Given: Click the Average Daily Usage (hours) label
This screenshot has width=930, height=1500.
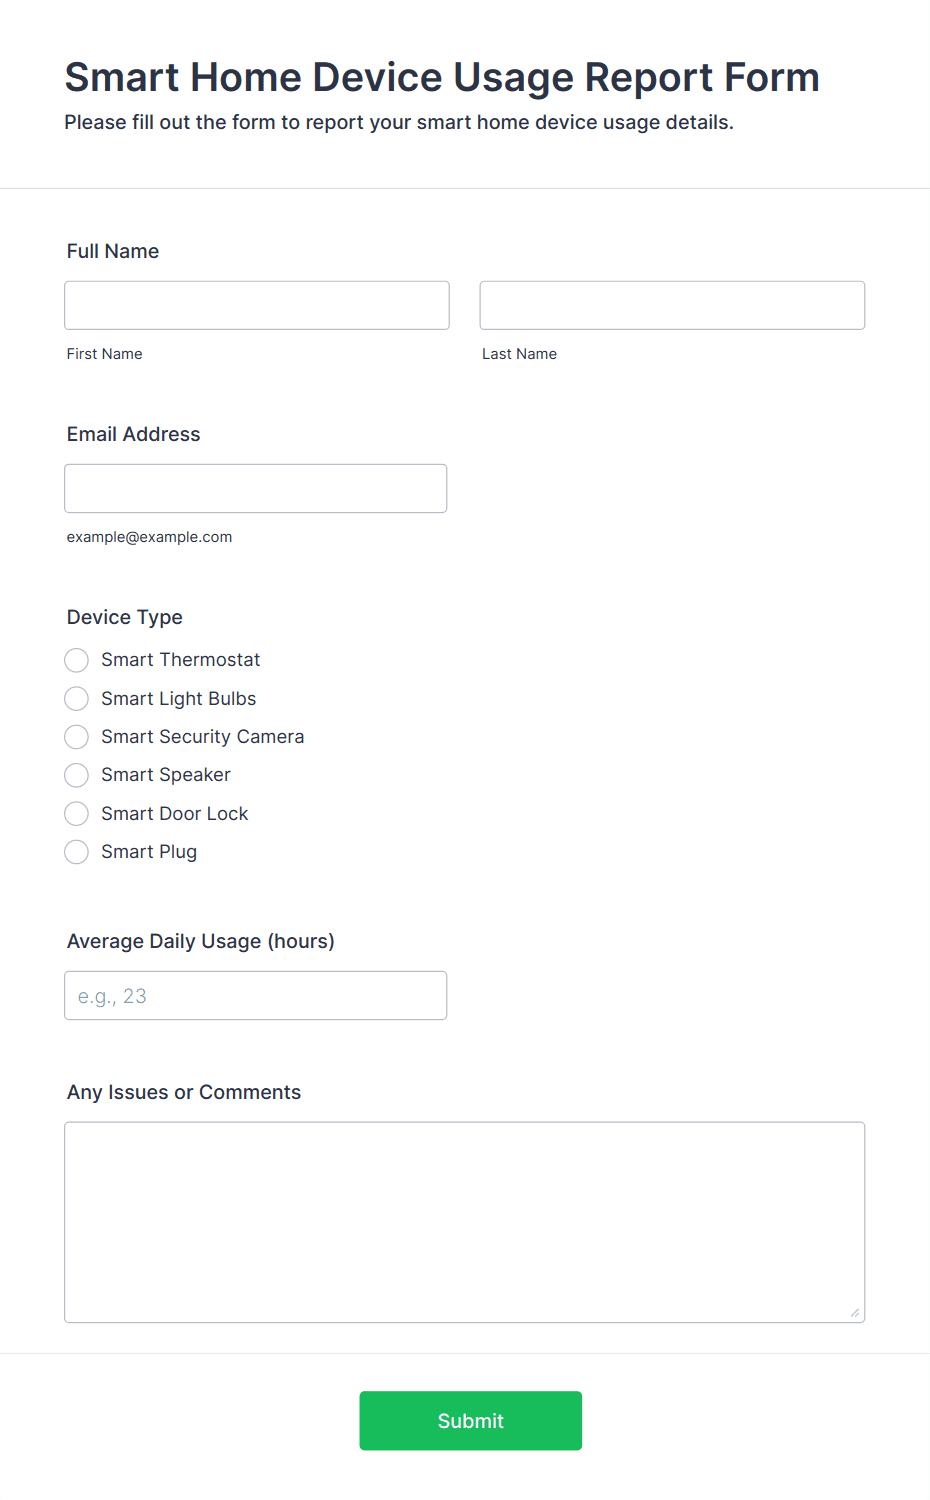Looking at the screenshot, I should tap(201, 941).
